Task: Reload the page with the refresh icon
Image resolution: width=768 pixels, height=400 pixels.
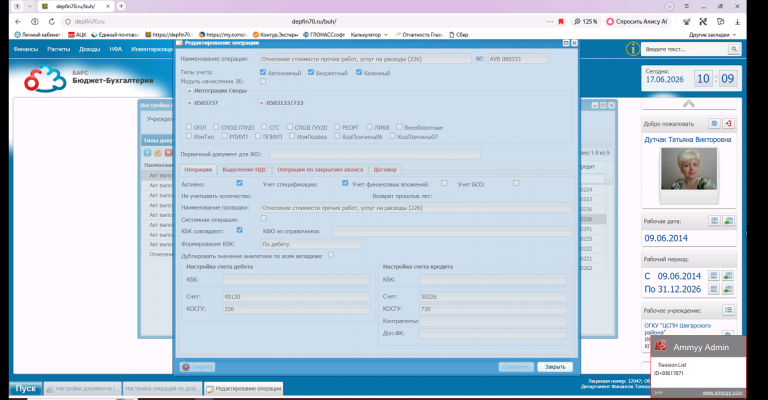Action: [51, 22]
